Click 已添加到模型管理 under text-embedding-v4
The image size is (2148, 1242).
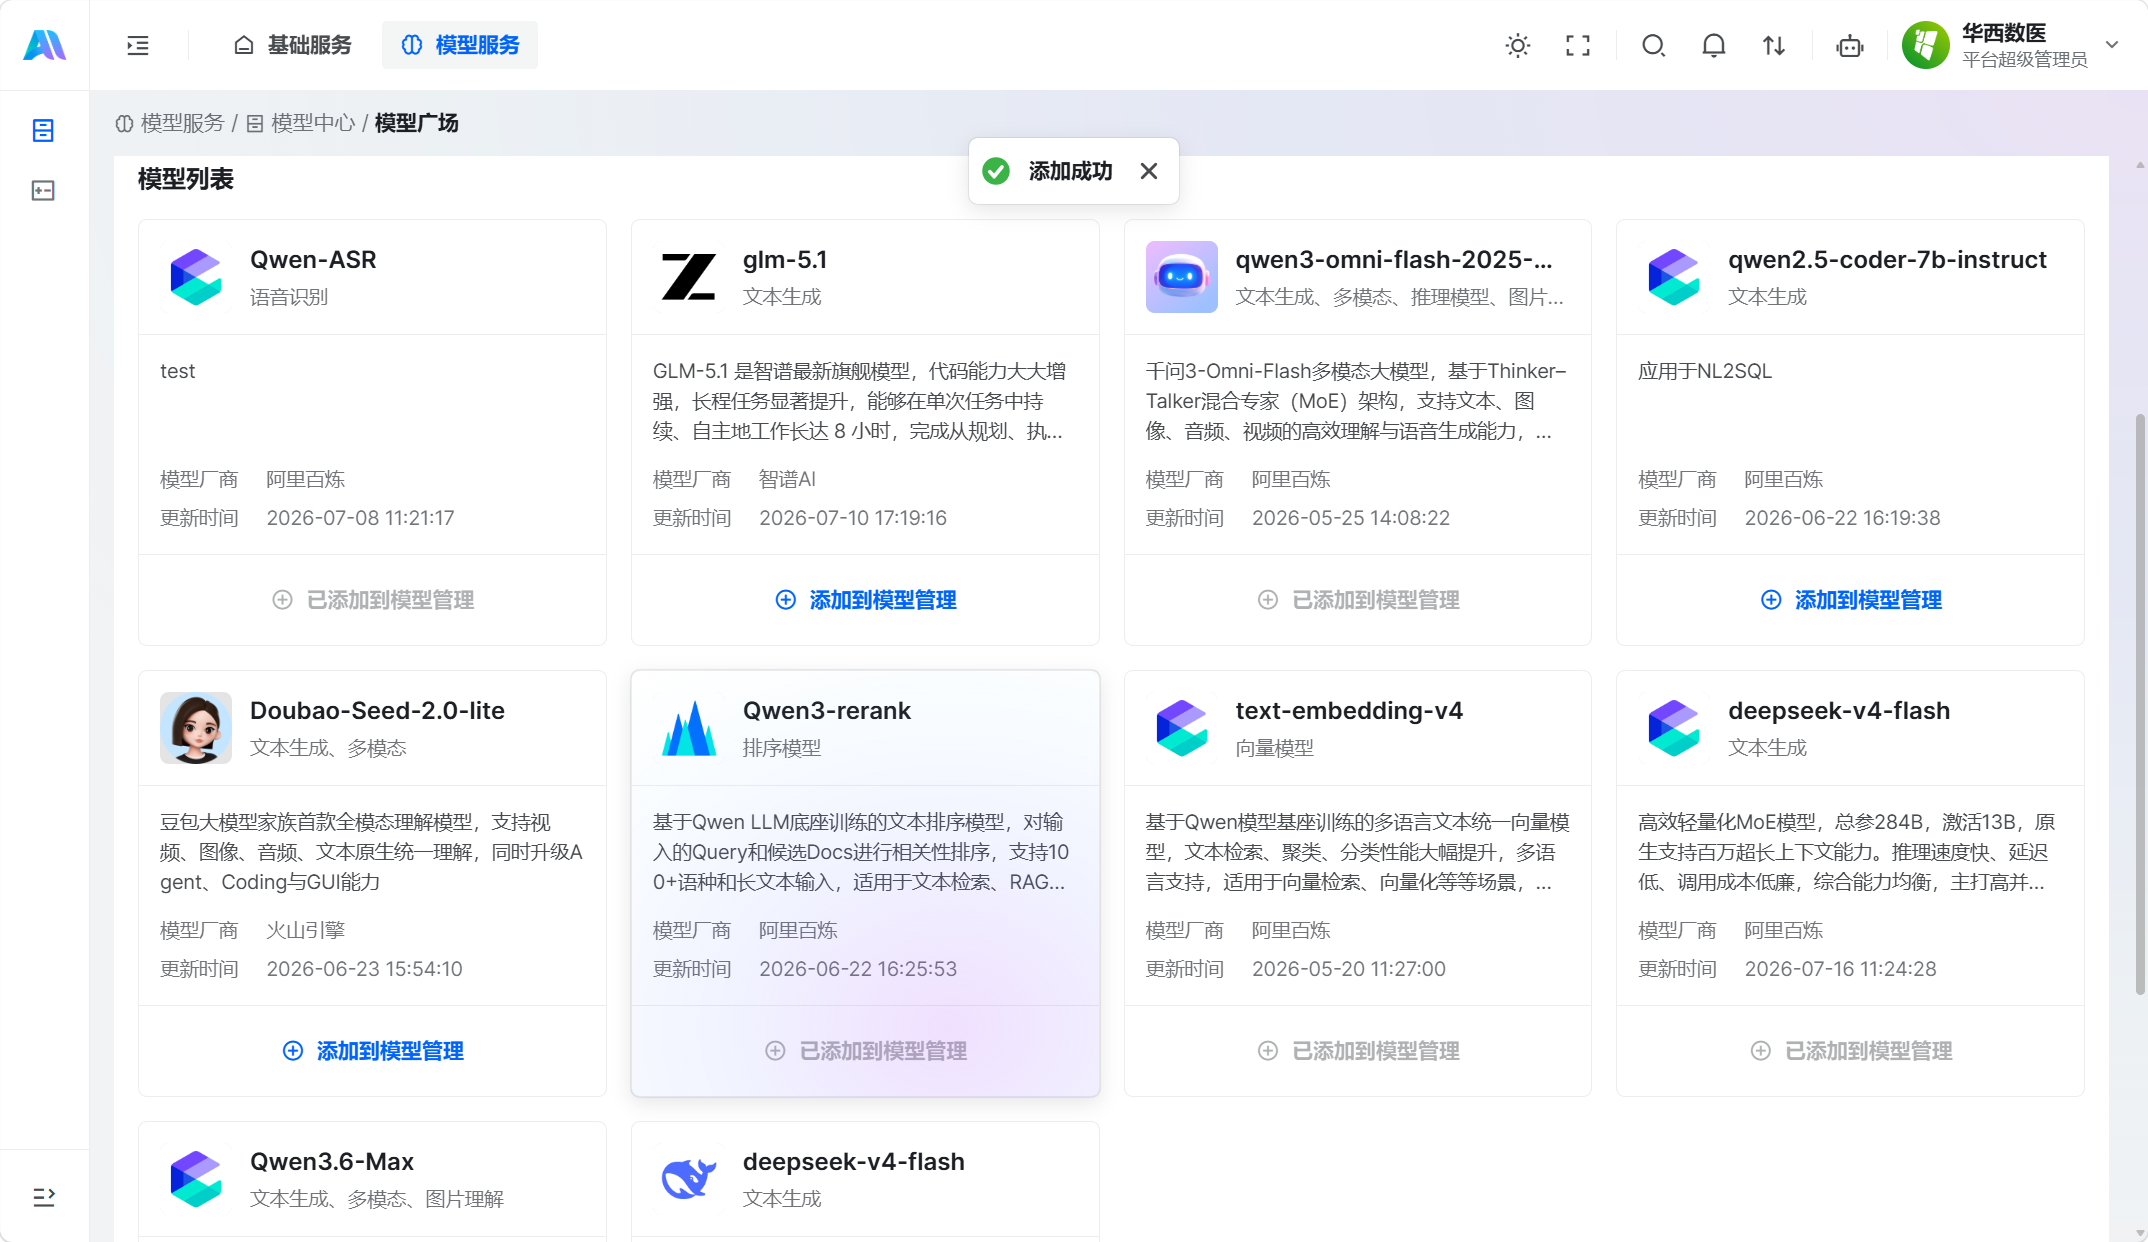[x=1358, y=1051]
